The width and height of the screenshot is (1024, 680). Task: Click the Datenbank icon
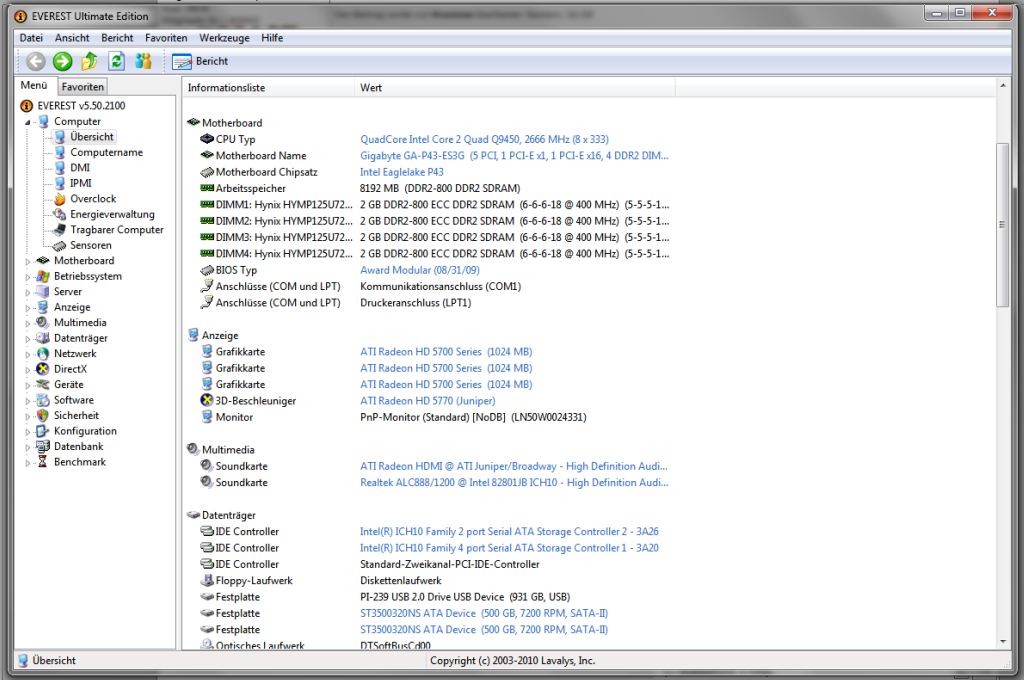[43, 446]
